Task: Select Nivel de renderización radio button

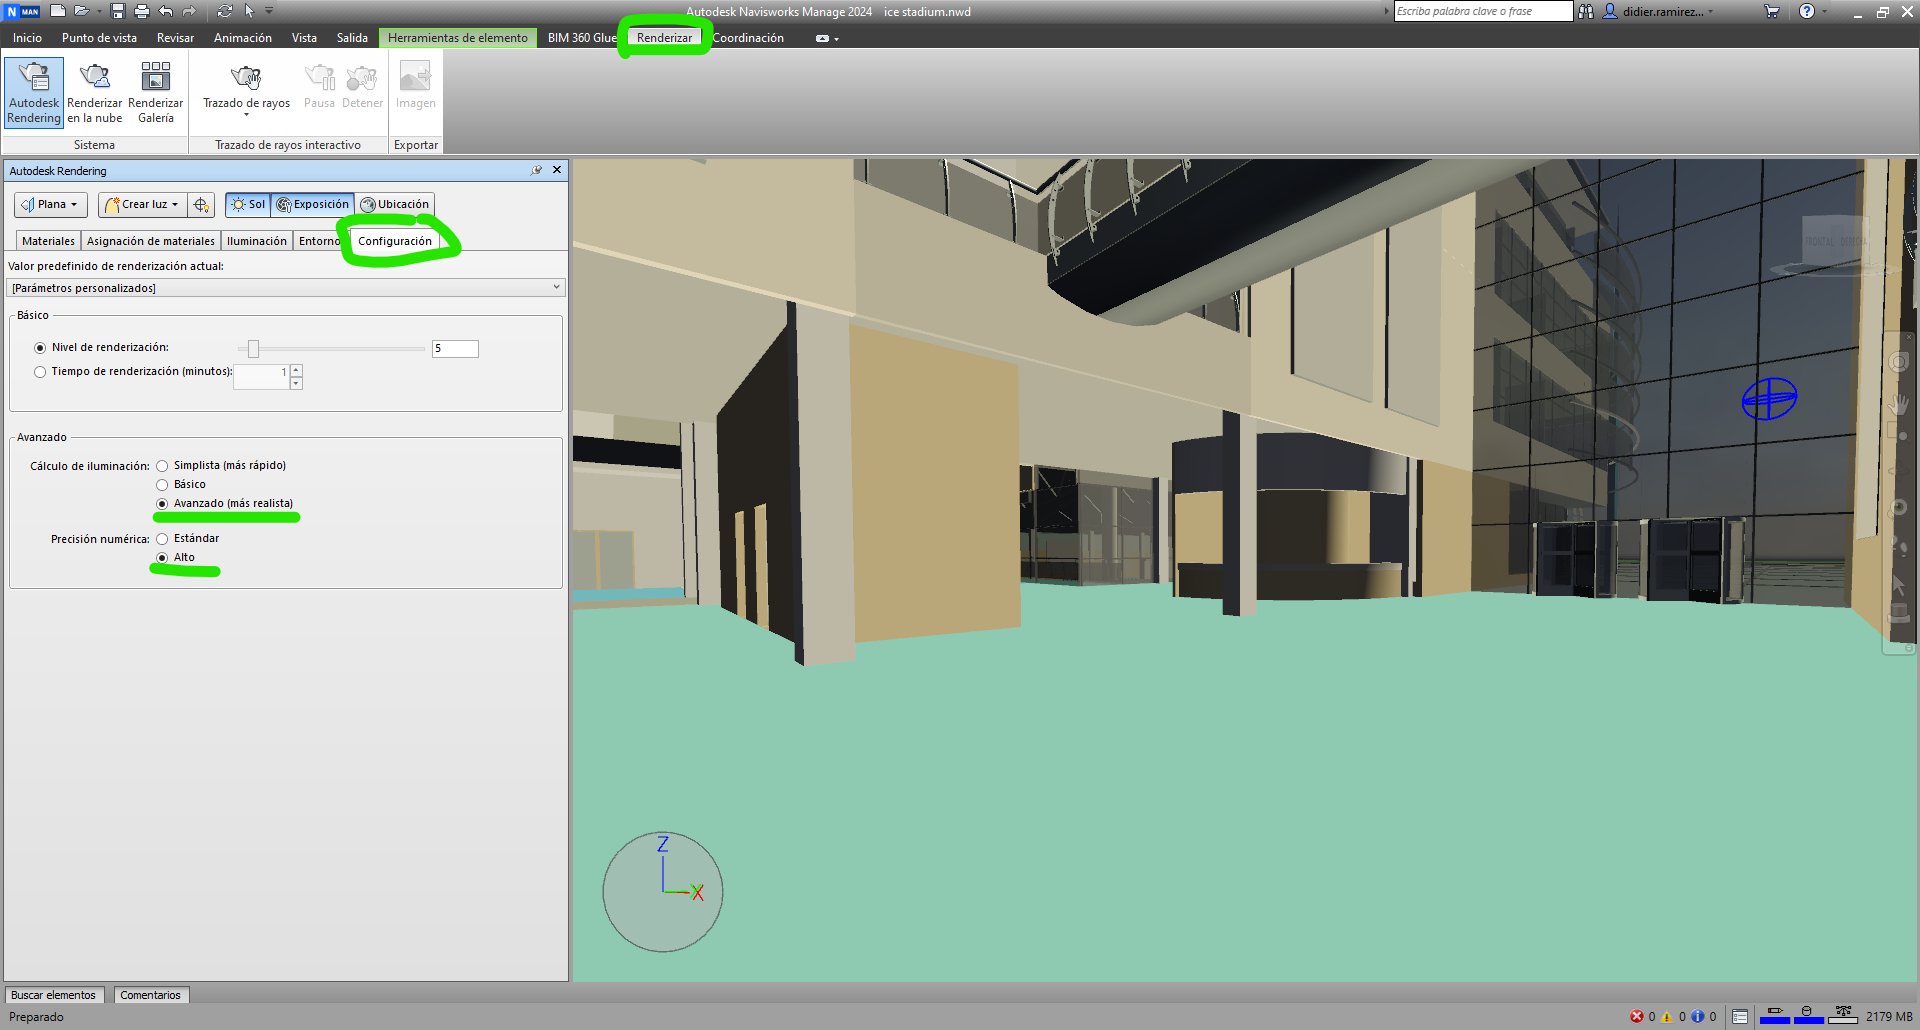Action: (x=40, y=348)
